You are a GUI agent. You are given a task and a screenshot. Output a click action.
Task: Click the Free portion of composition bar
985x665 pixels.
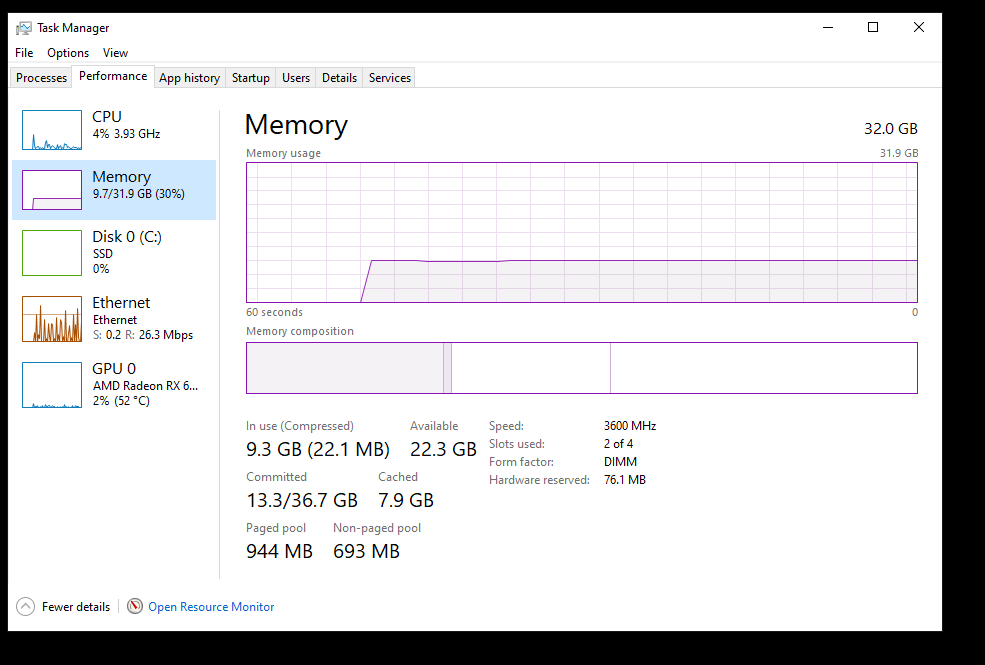[x=764, y=368]
